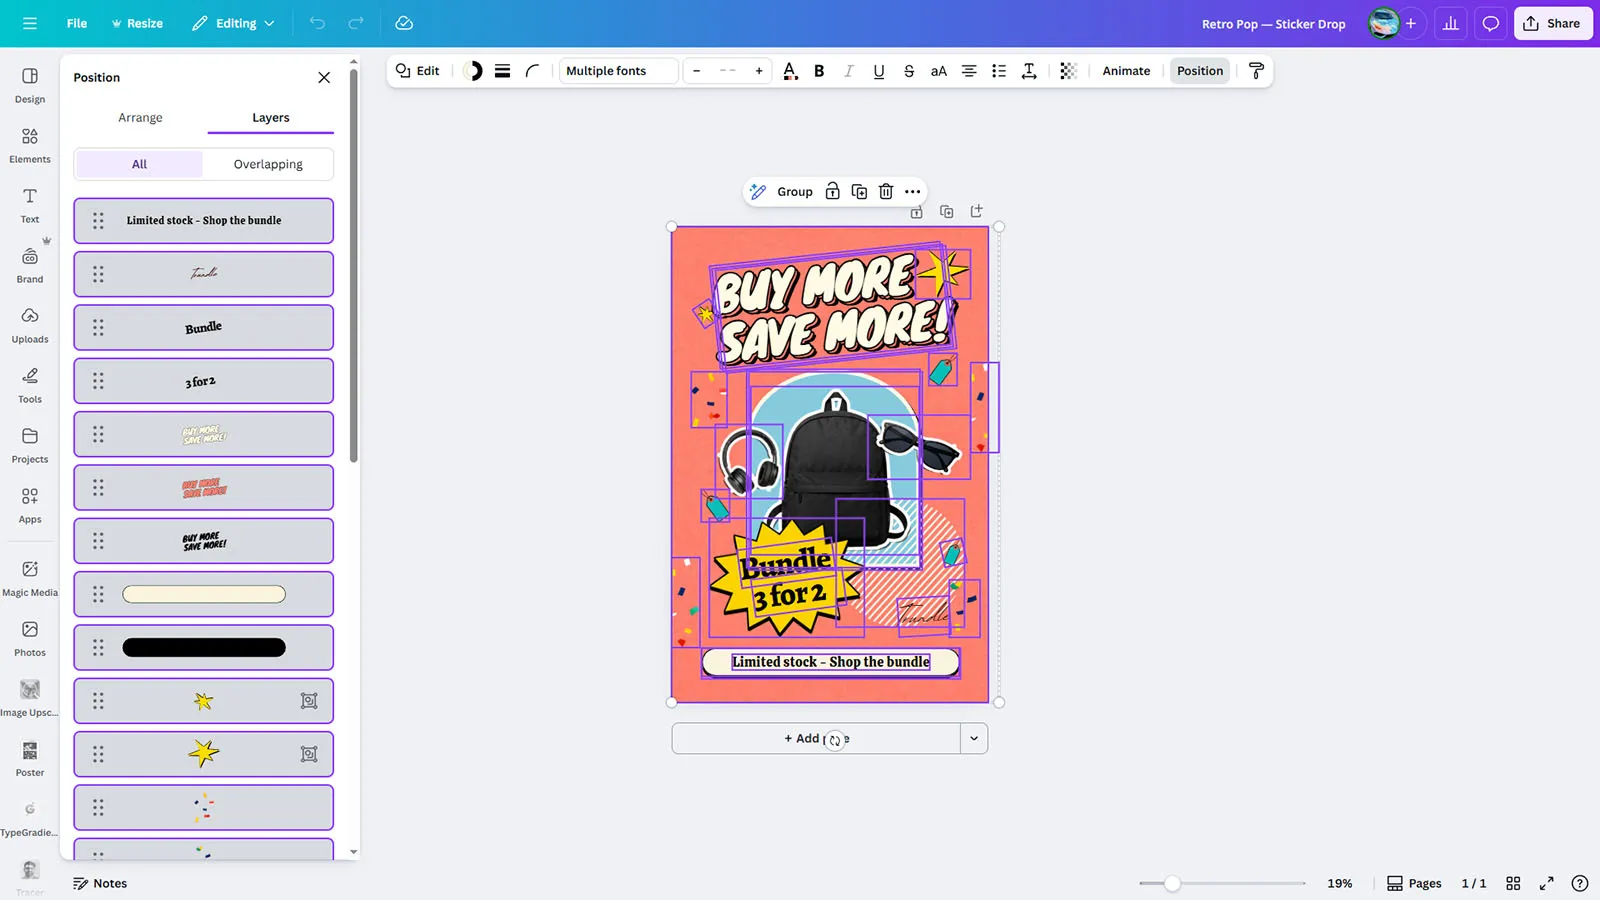Open the Elements panel in the sidebar

pyautogui.click(x=30, y=145)
